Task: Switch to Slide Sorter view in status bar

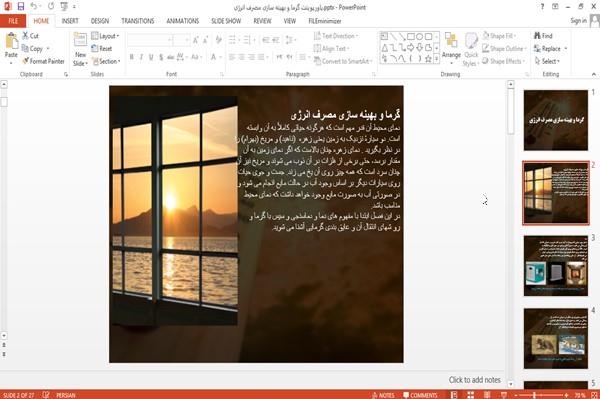Action: point(470,395)
